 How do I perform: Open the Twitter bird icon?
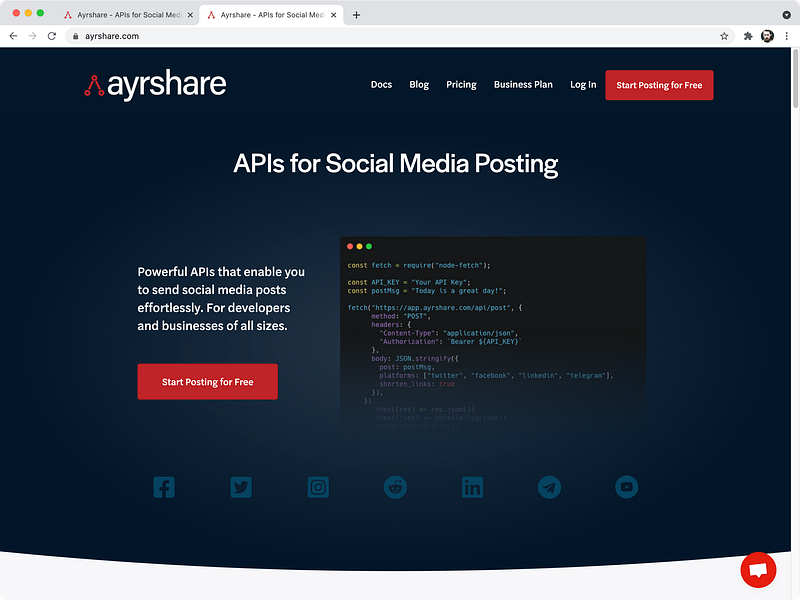pyautogui.click(x=241, y=487)
